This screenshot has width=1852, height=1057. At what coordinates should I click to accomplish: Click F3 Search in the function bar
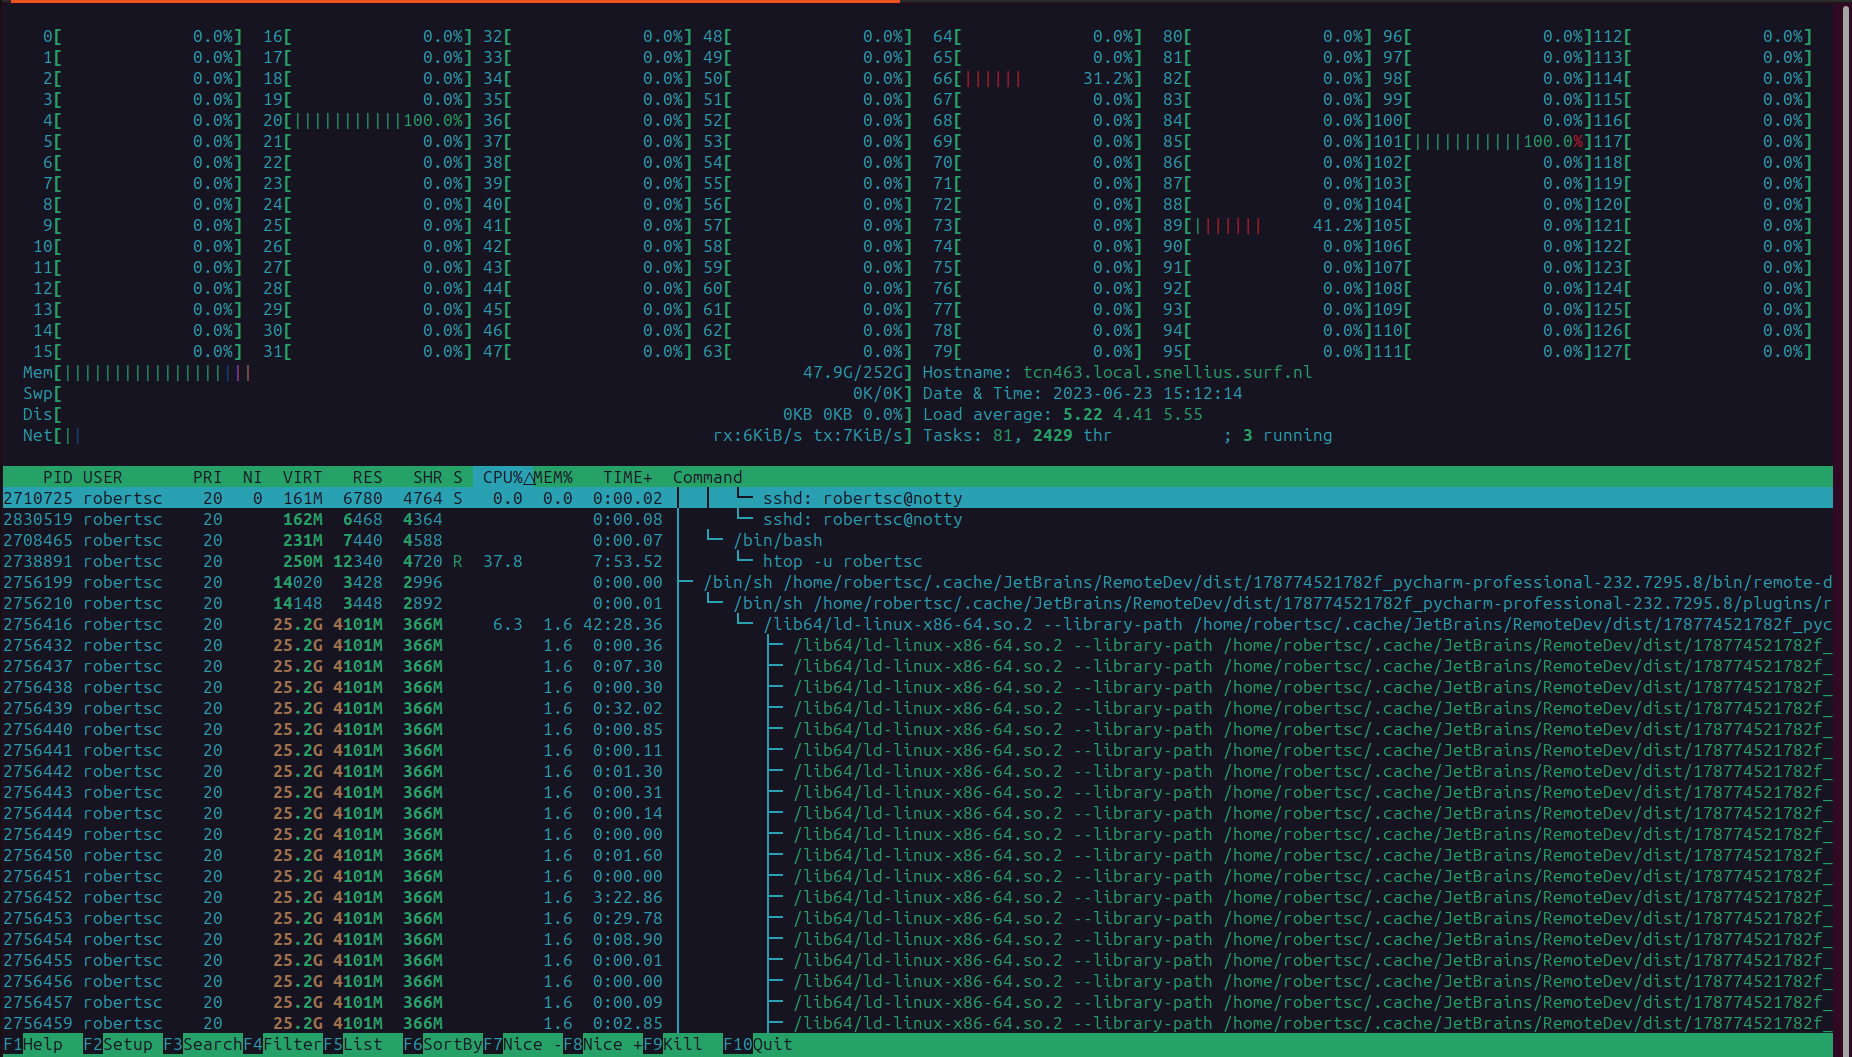click(x=203, y=1044)
